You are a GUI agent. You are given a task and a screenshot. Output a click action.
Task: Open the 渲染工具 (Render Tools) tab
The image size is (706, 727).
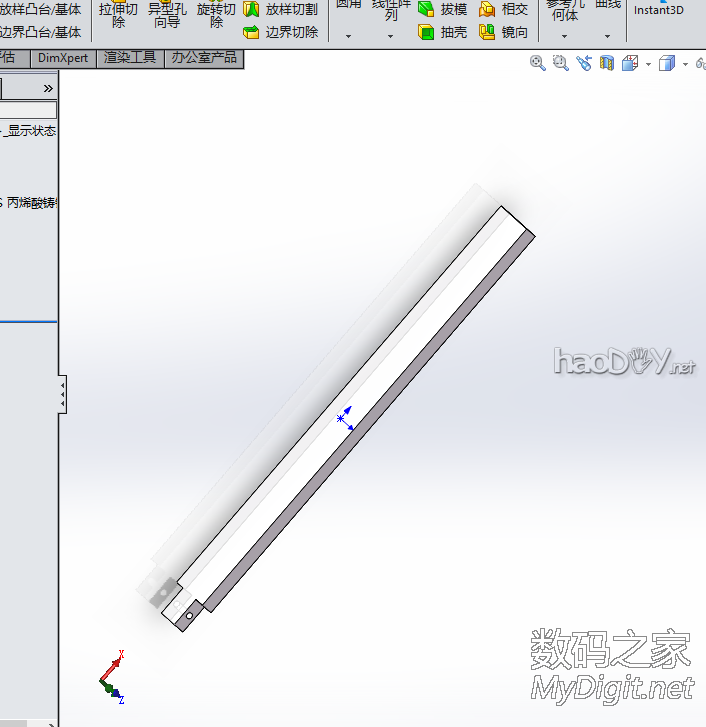(x=131, y=58)
